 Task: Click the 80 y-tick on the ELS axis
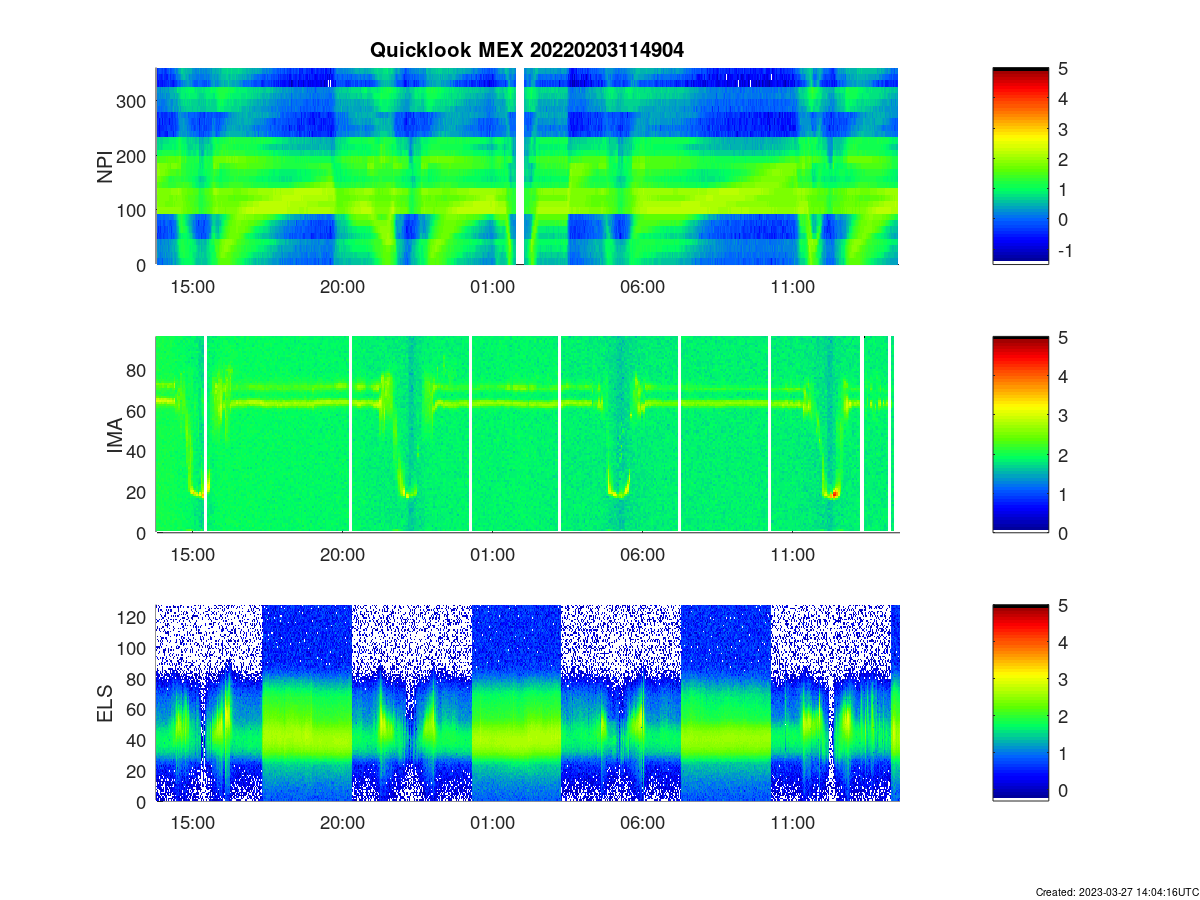[x=138, y=680]
